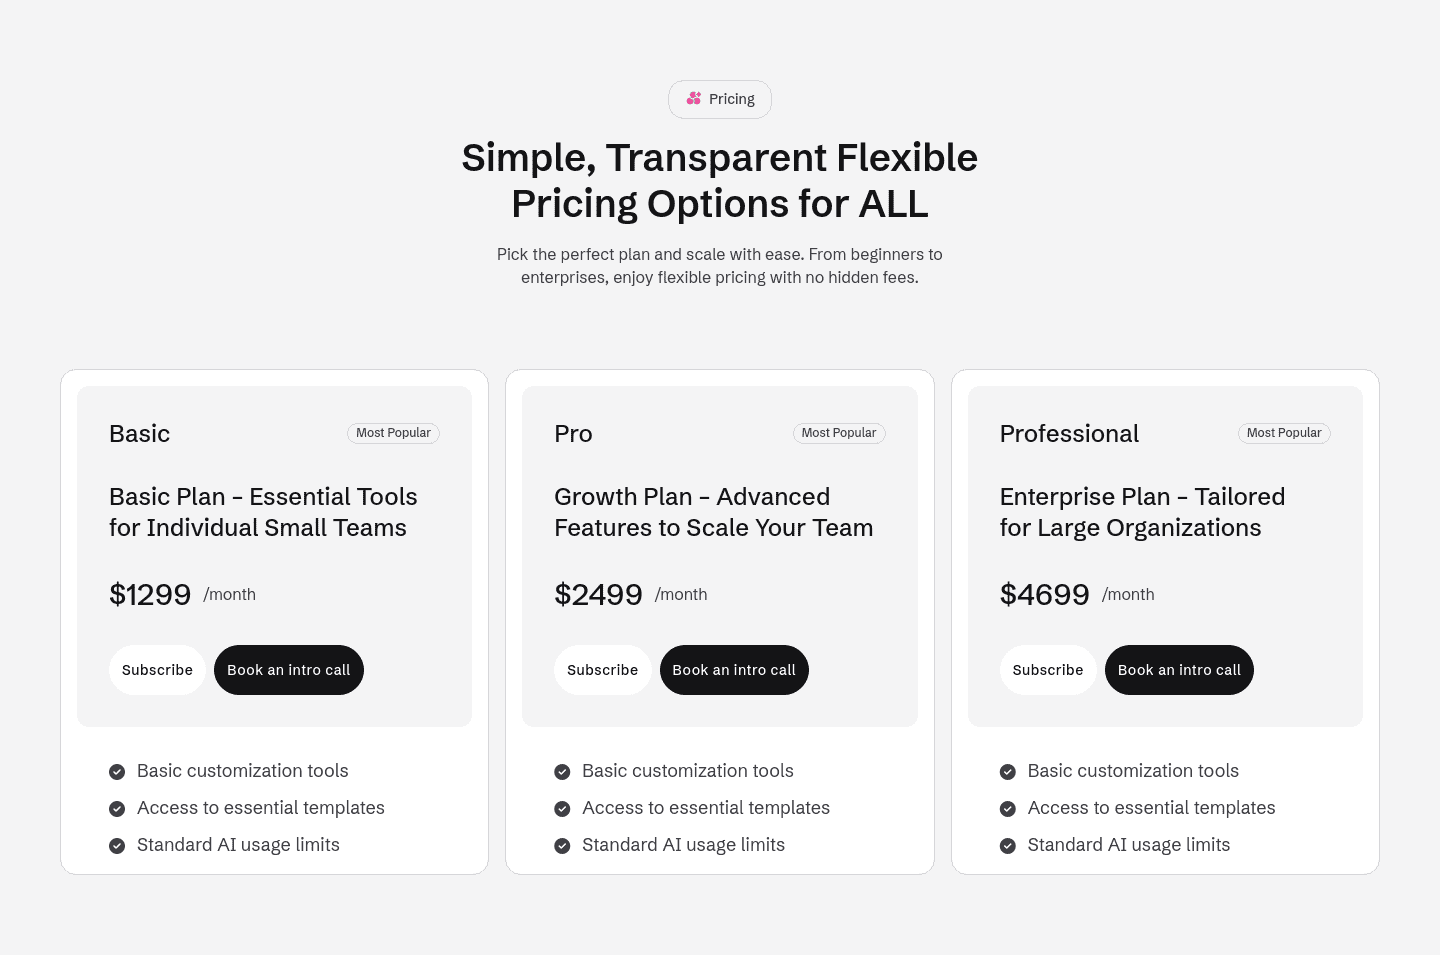This screenshot has height=955, width=1440.
Task: Click the checkmark beside Basic customization tools in Professional plan
Action: 1008,771
